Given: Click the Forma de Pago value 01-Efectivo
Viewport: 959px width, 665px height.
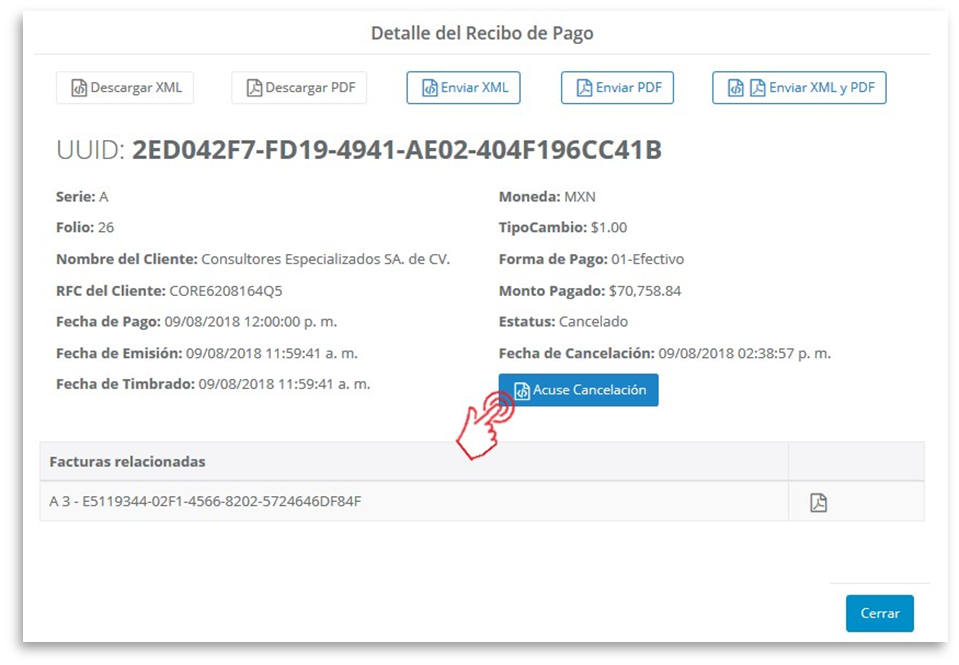Looking at the screenshot, I should pos(647,259).
